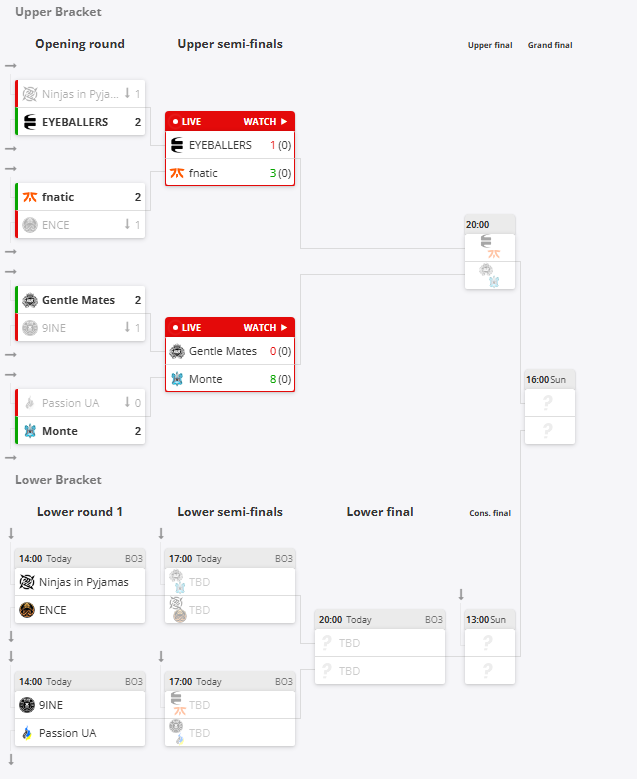Viewport: 637px width, 779px height.
Task: Click the EYEBALLERS logo in the live semi-final
Action: (x=177, y=145)
